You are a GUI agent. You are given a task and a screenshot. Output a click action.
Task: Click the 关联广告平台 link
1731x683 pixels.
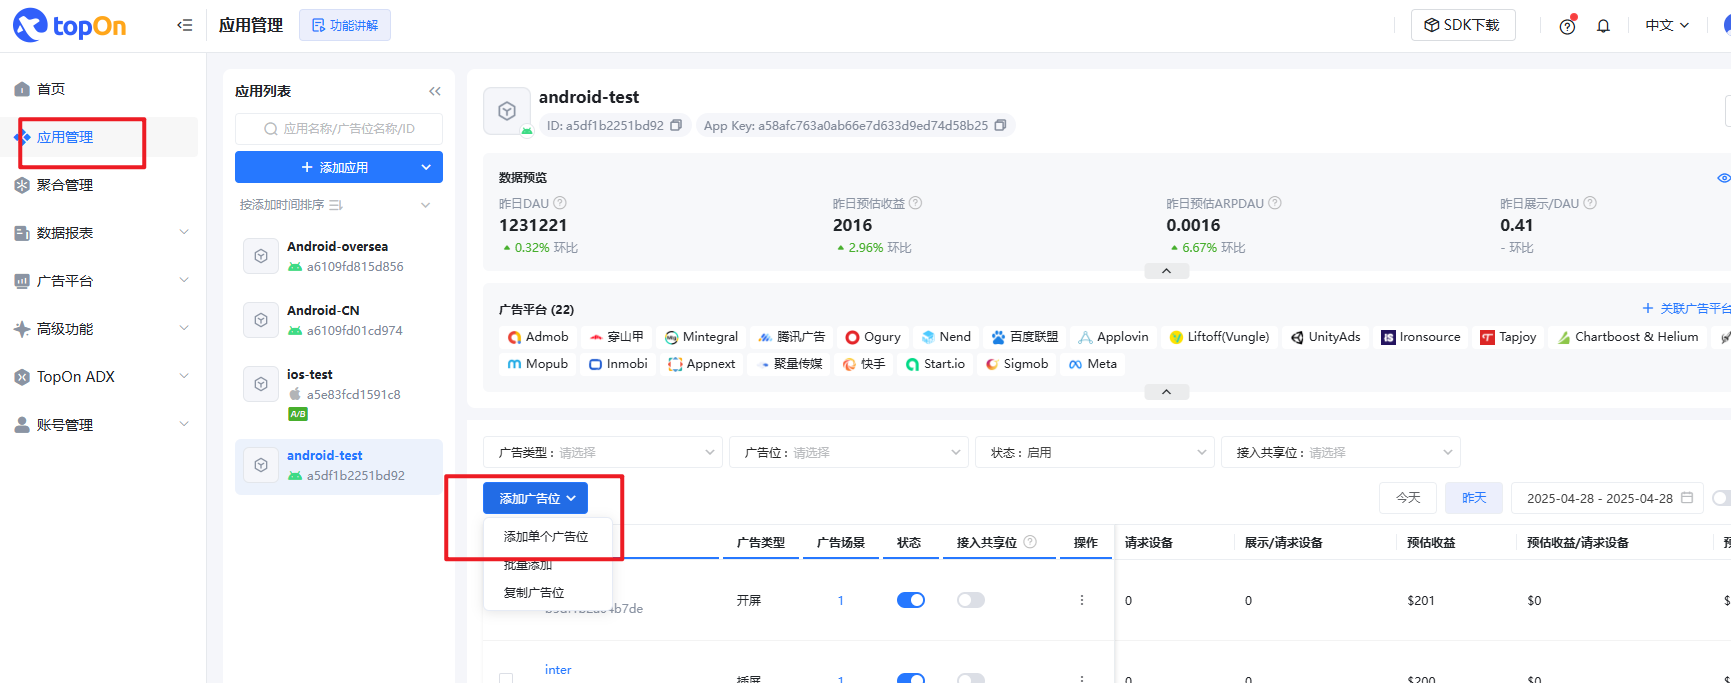click(x=1686, y=308)
